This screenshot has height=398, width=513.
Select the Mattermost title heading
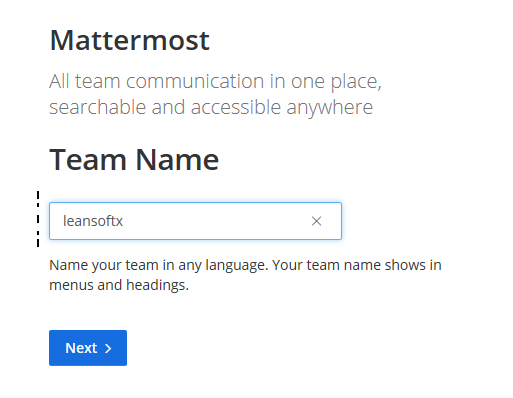click(130, 40)
